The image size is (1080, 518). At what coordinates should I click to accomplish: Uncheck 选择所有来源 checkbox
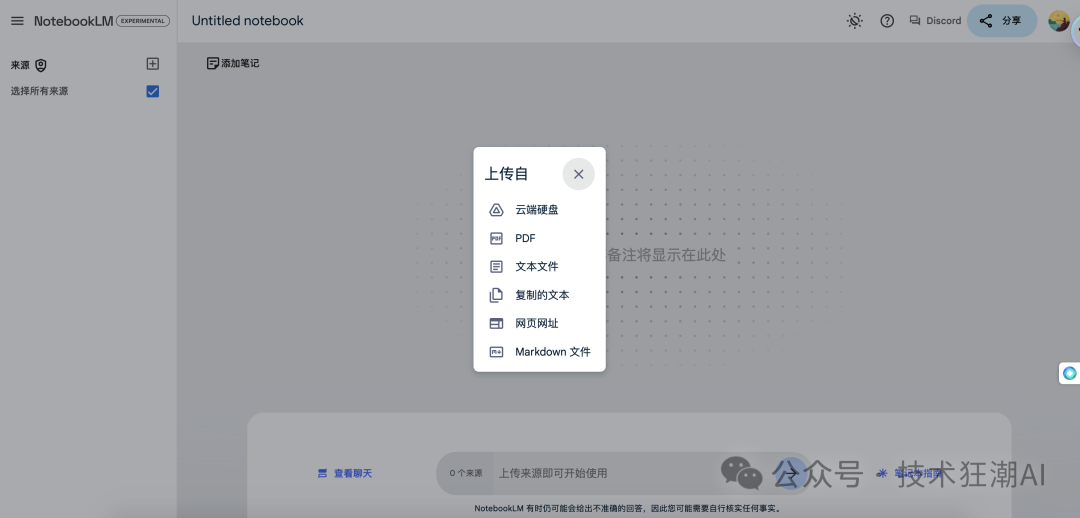(153, 91)
